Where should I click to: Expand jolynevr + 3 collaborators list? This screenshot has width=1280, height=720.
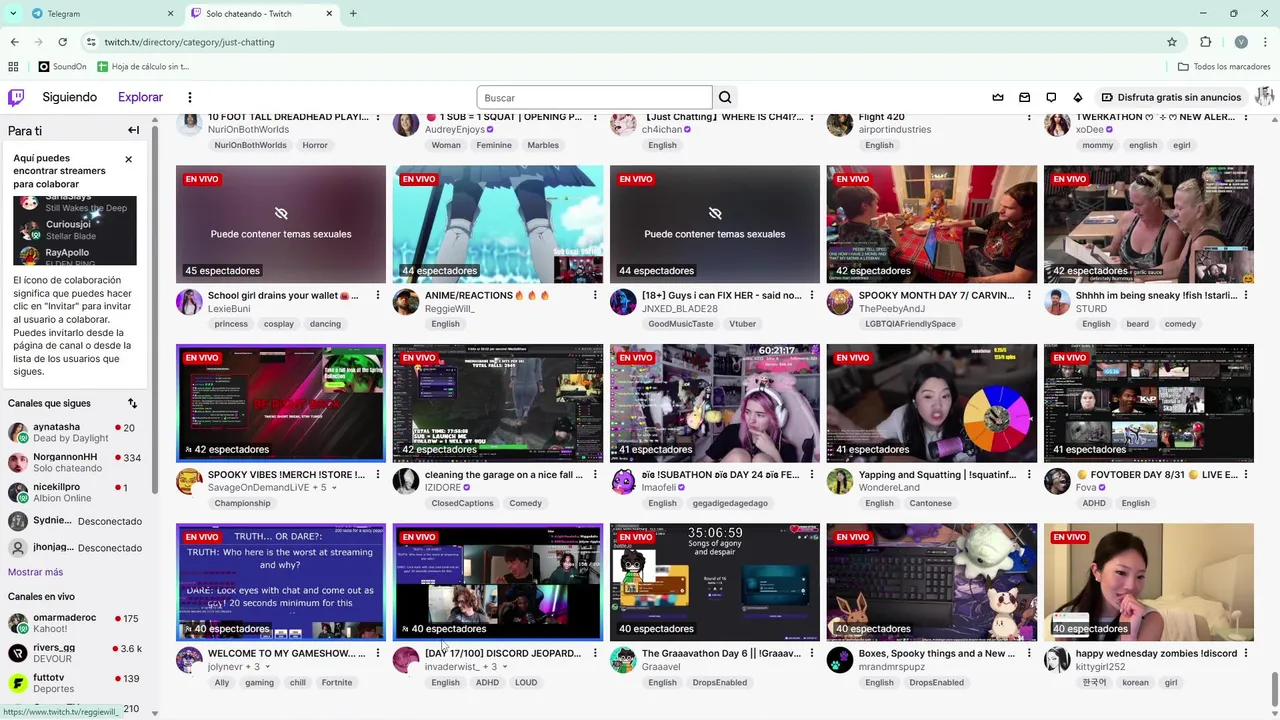270,667
